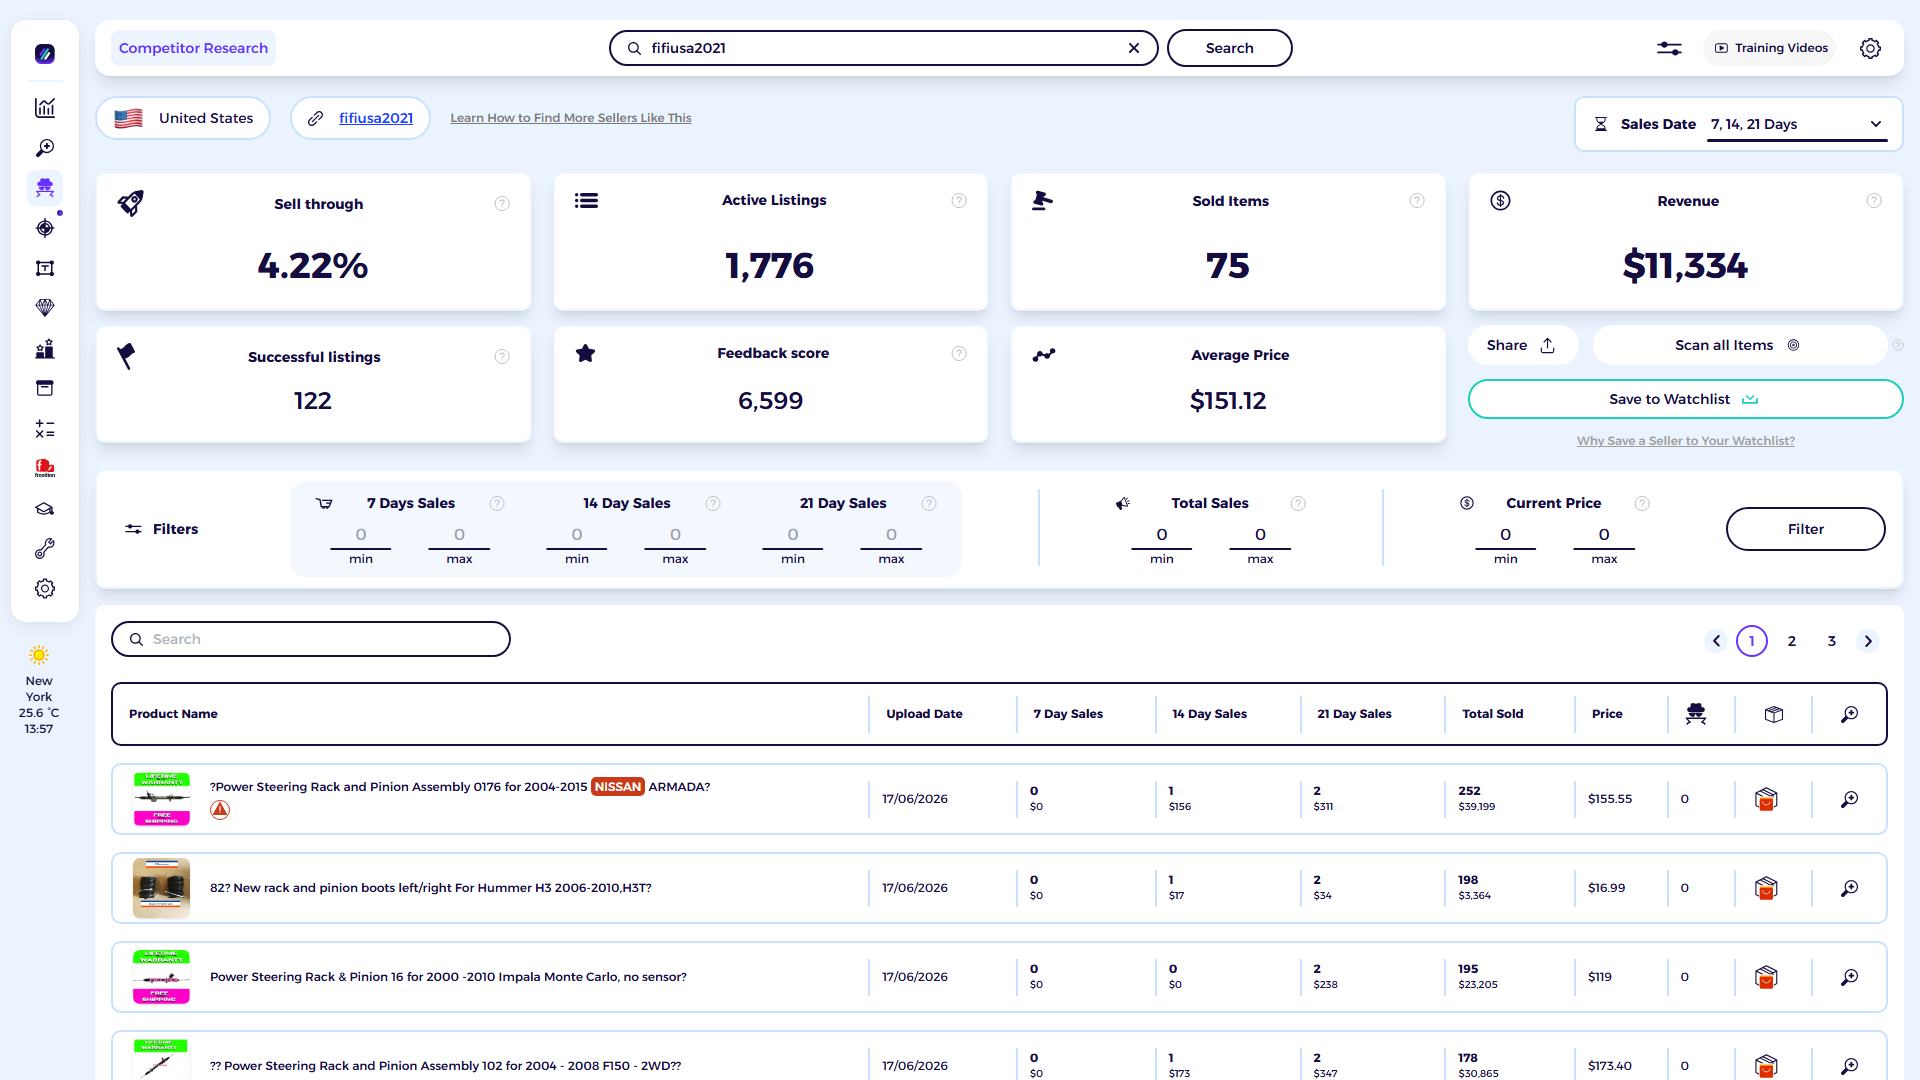Screen dimensions: 1920x1080
Task: Open Hummer H3 boots listing thumbnail
Action: pos(161,888)
